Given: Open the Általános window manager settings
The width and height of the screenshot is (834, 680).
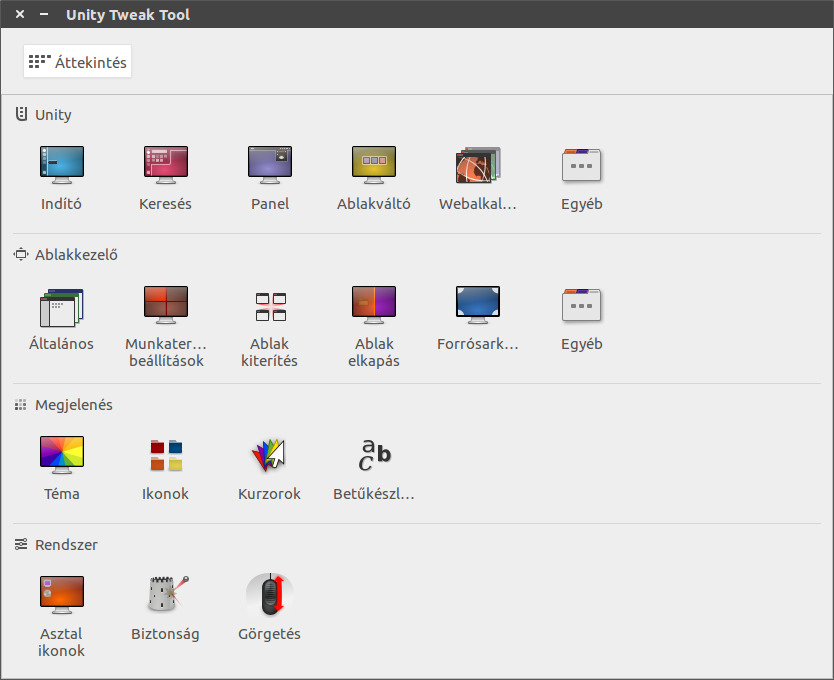Looking at the screenshot, I should point(62,318).
